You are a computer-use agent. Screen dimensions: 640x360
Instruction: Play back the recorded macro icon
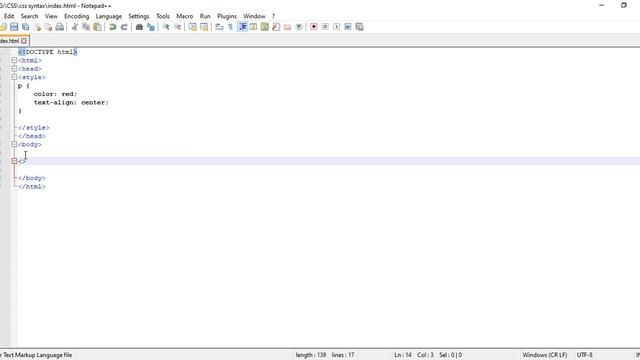(x=336, y=27)
